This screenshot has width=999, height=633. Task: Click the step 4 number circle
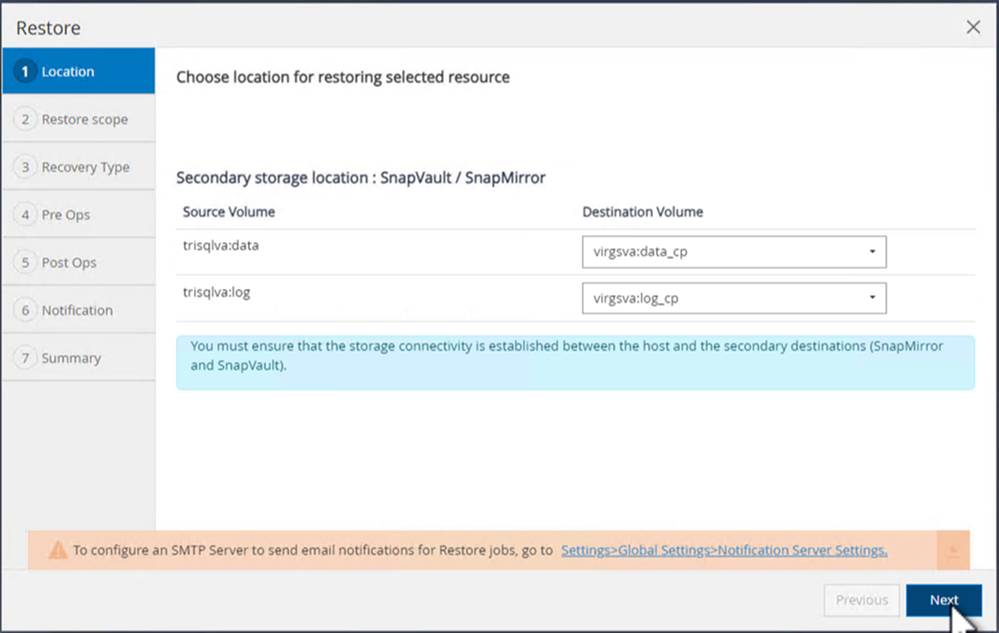click(26, 215)
